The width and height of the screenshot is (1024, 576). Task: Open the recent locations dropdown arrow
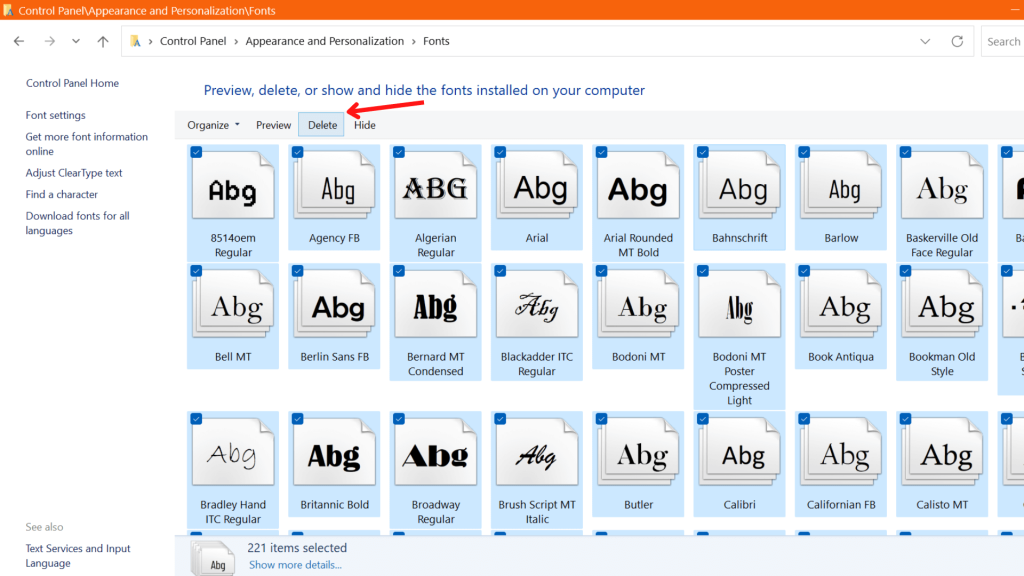[x=76, y=41]
